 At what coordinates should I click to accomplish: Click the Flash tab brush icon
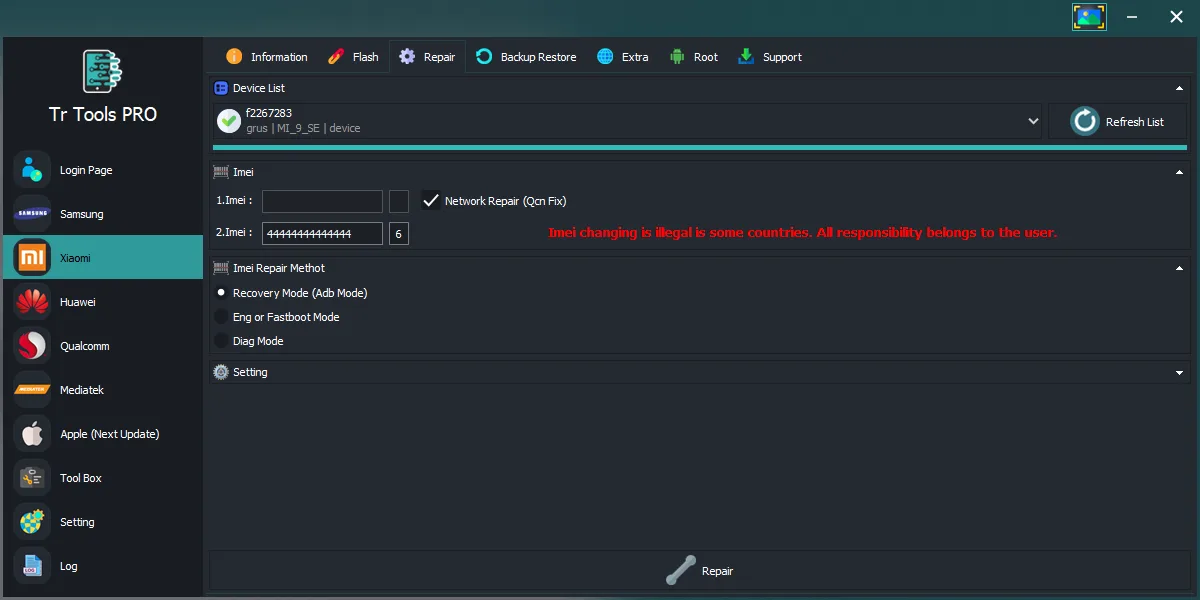[336, 56]
